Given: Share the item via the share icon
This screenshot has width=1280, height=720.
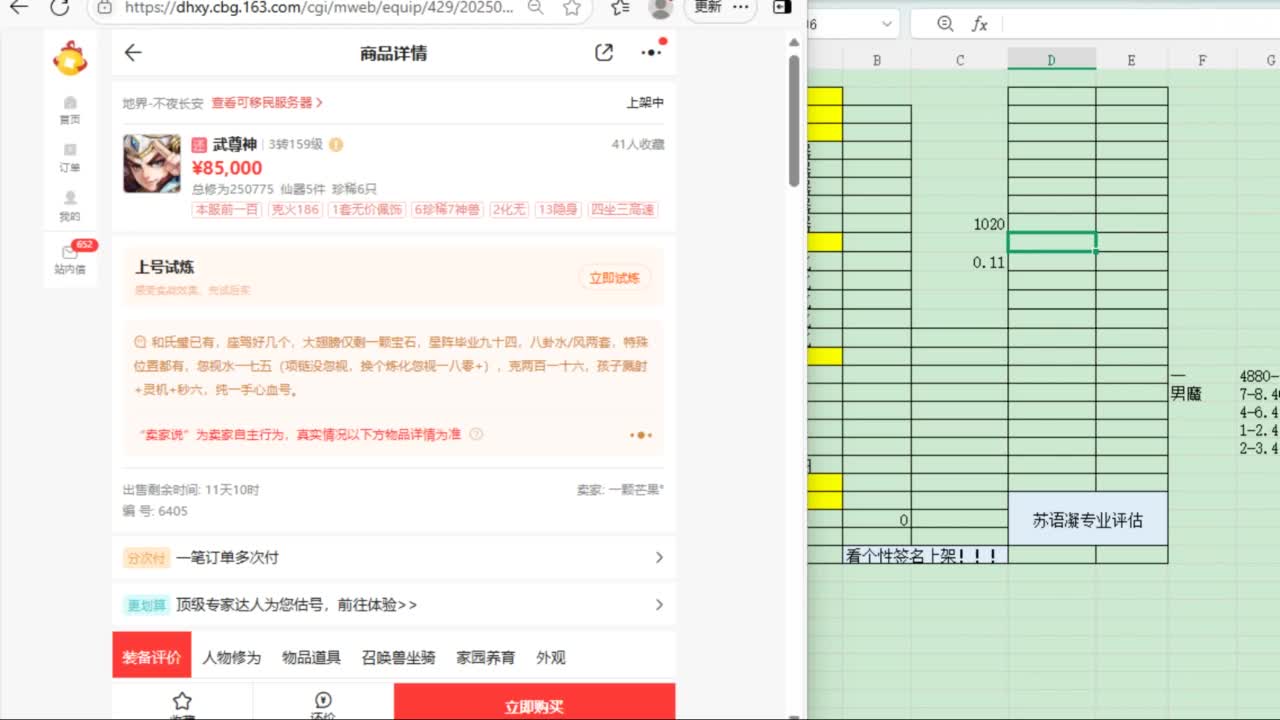Looking at the screenshot, I should point(604,53).
